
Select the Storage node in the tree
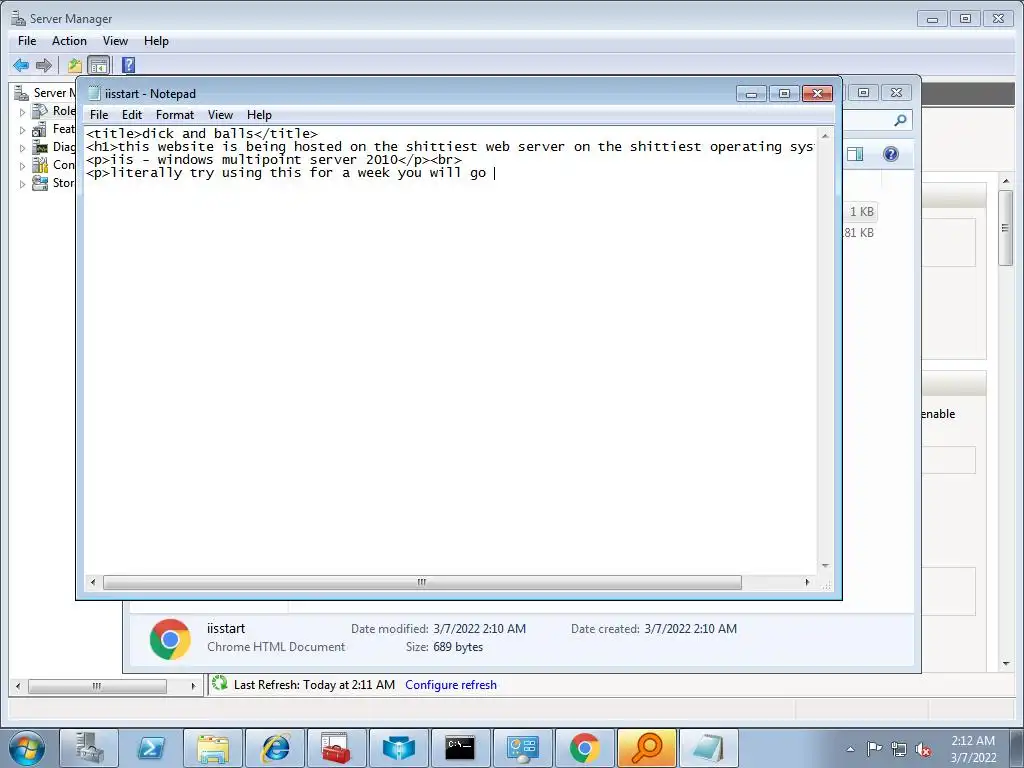coord(63,183)
